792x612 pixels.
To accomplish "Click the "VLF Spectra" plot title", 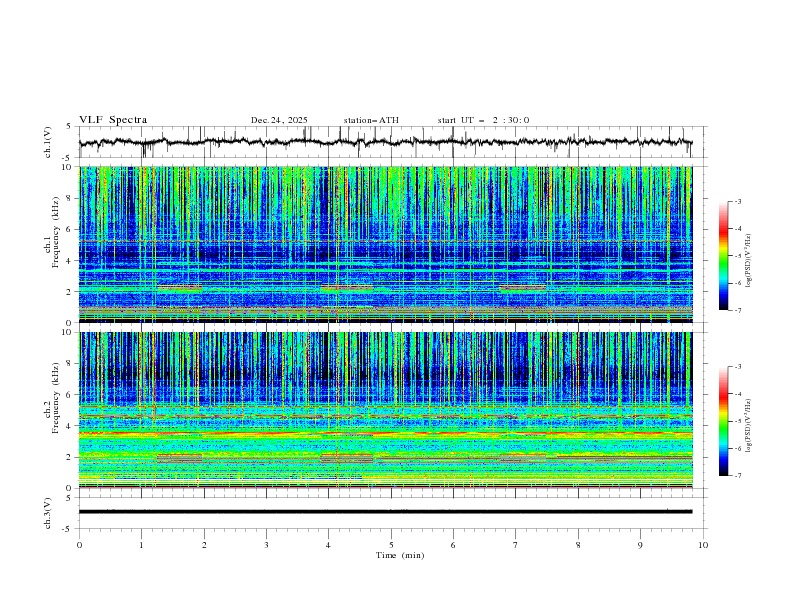I will tap(113, 120).
